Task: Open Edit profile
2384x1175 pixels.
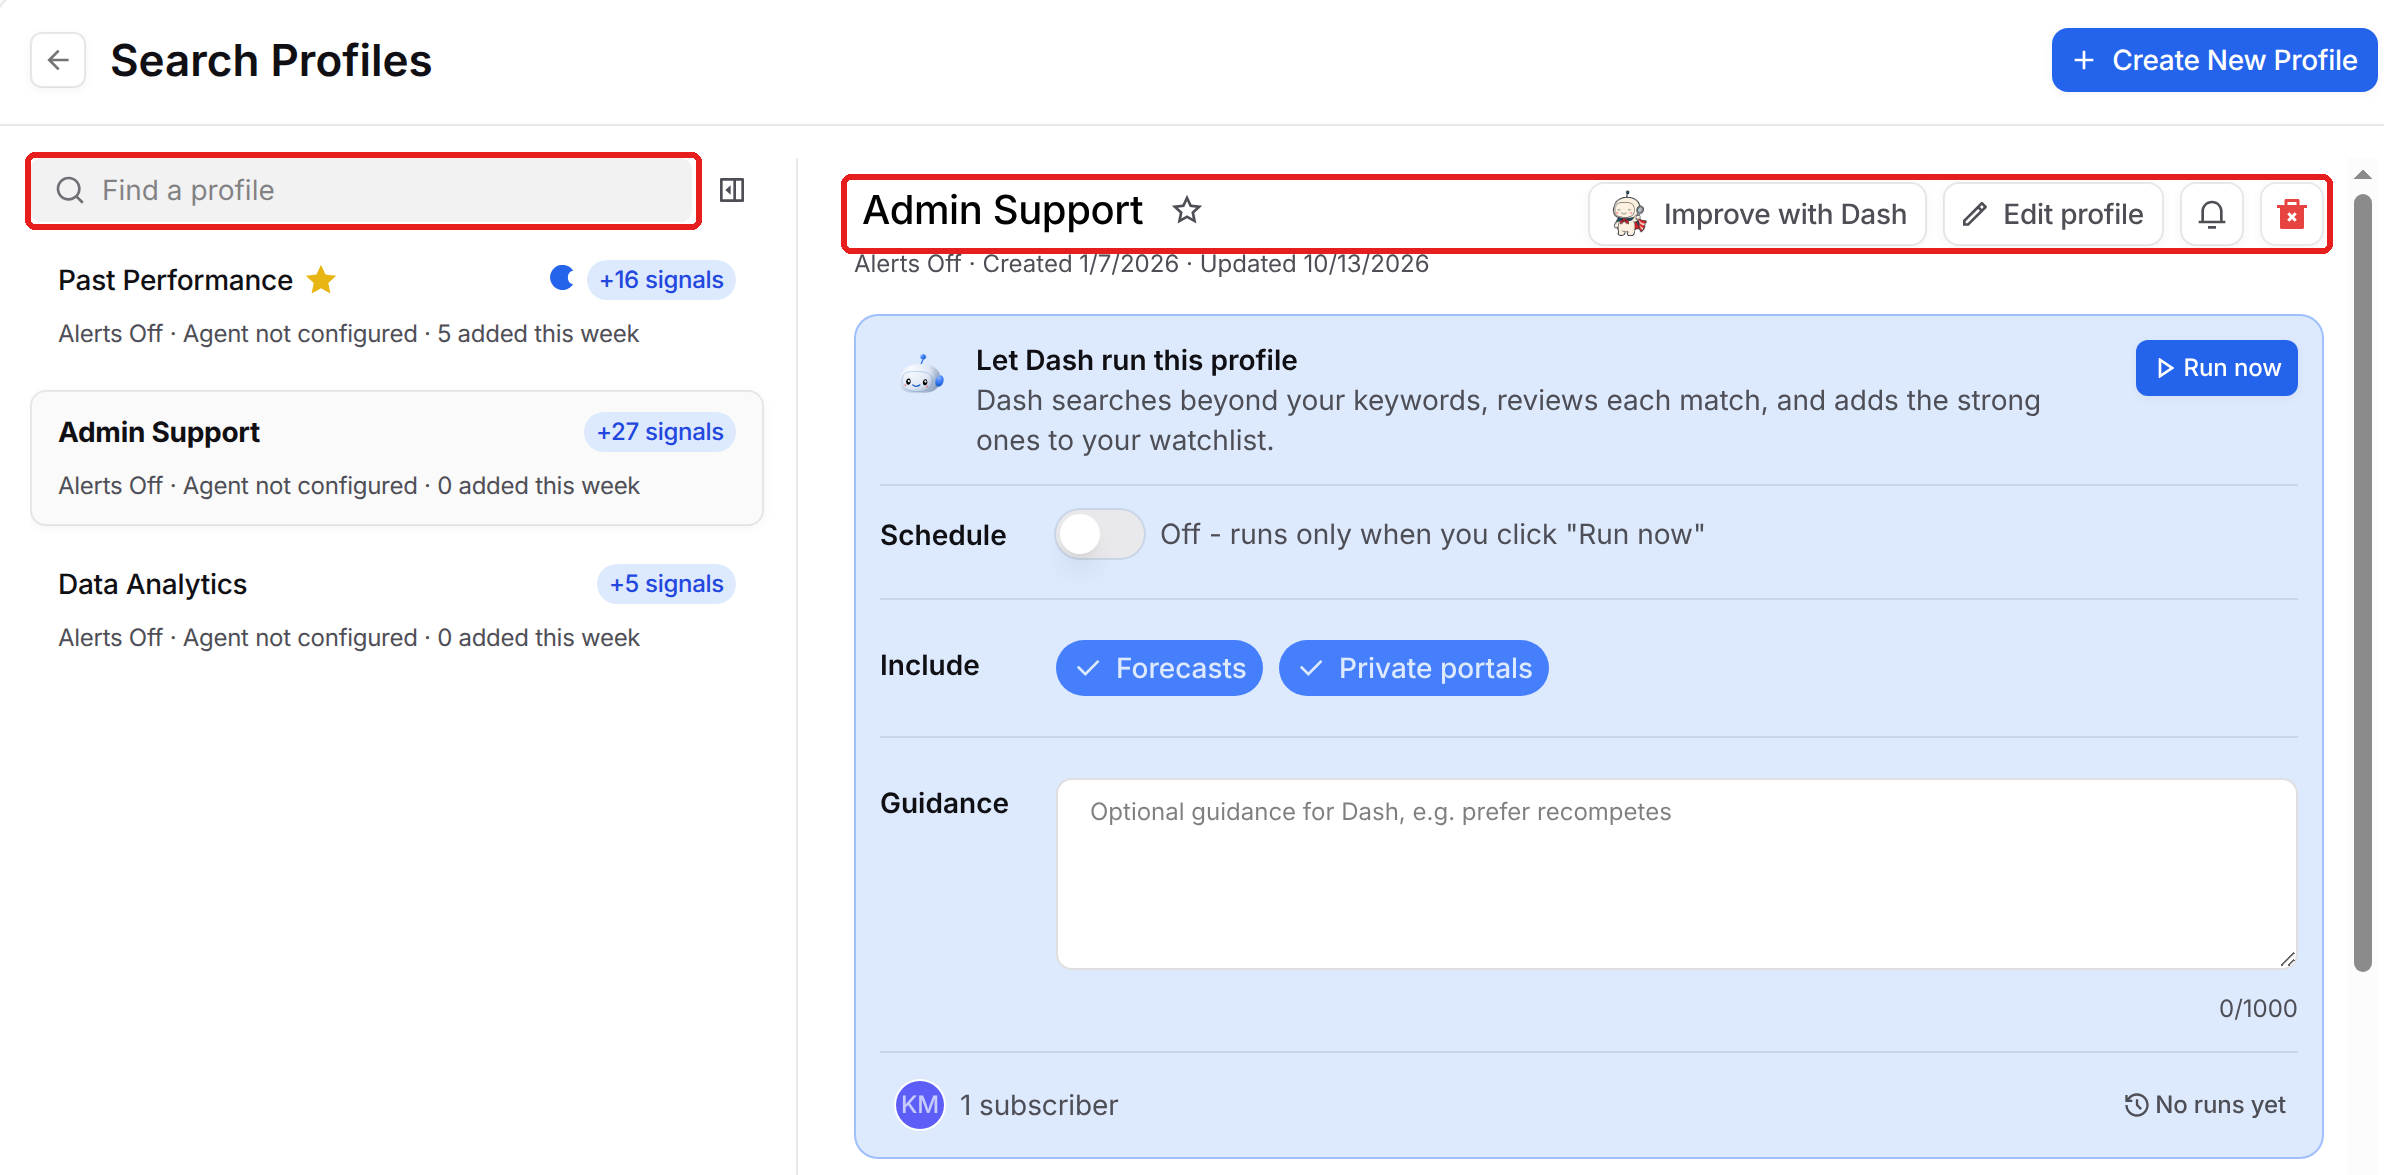Action: [2053, 214]
